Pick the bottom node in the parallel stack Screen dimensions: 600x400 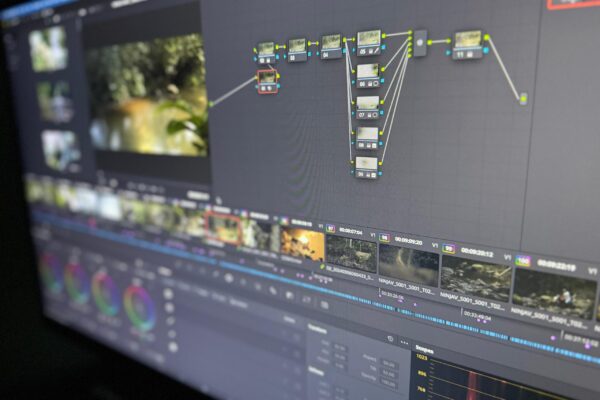coord(367,166)
